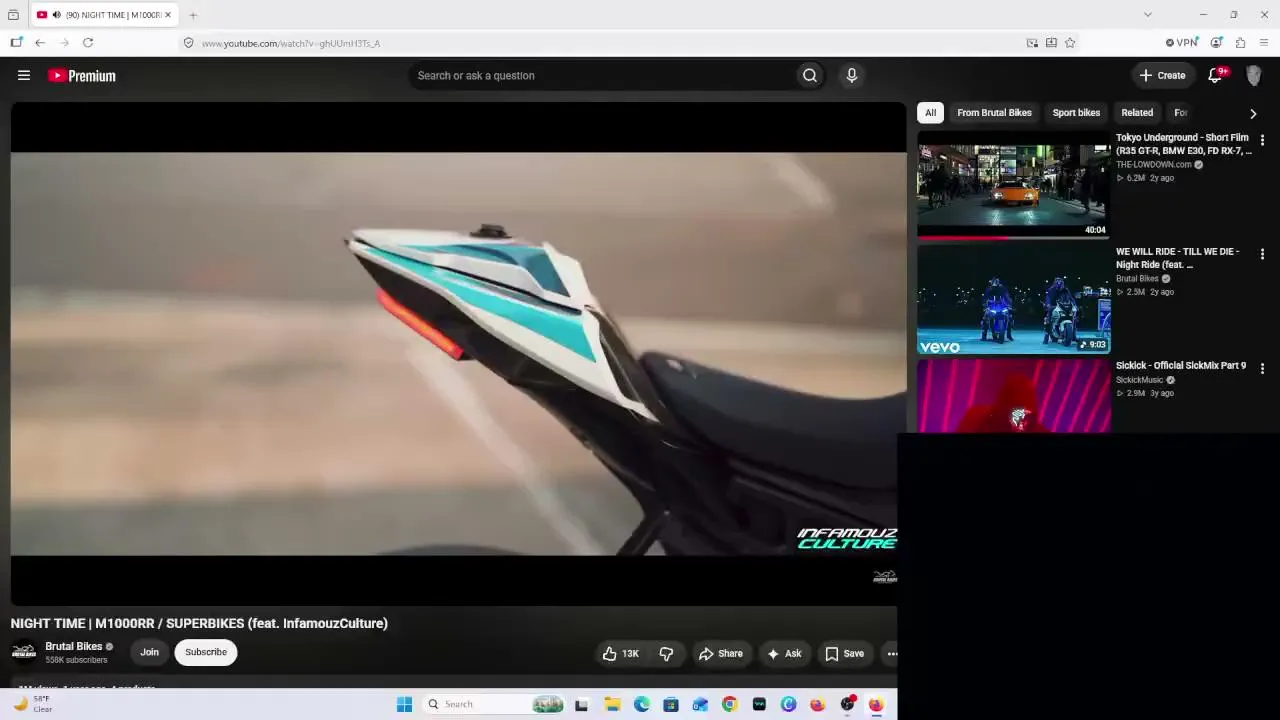Viewport: 1280px width, 720px height.
Task: Click the Create button
Action: point(1162,75)
